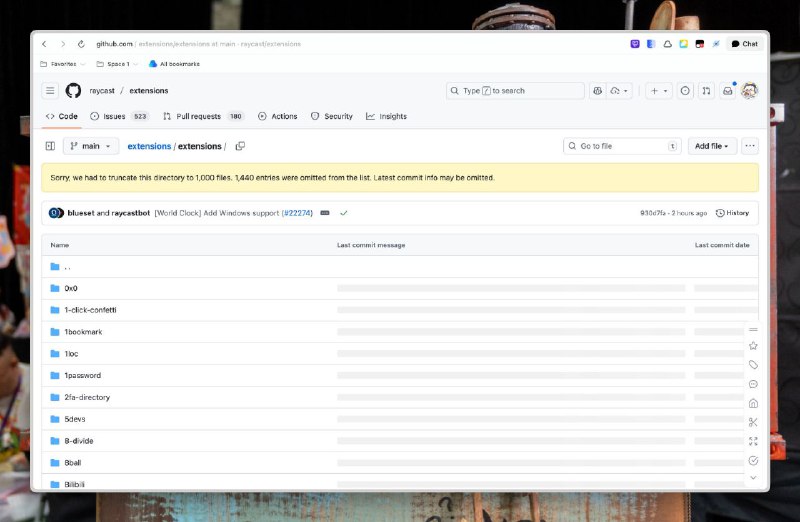The image size is (800, 522).
Task: Open the History link for commits
Action: click(732, 213)
